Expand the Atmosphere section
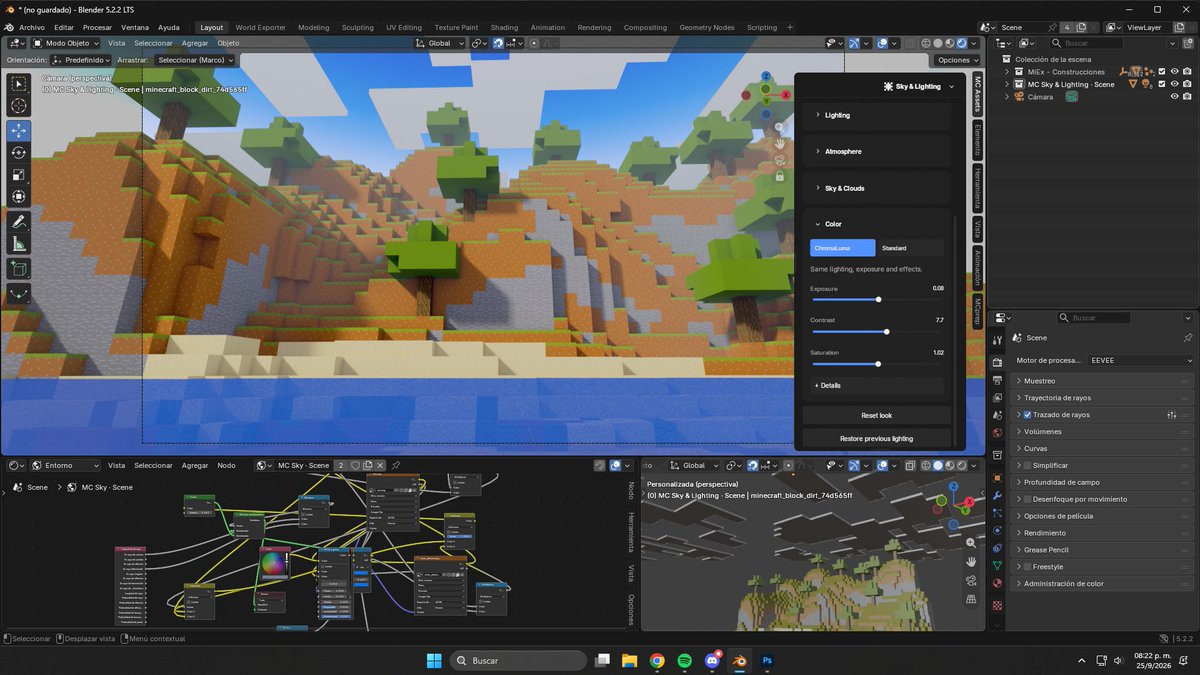This screenshot has height=675, width=1200. [876, 151]
